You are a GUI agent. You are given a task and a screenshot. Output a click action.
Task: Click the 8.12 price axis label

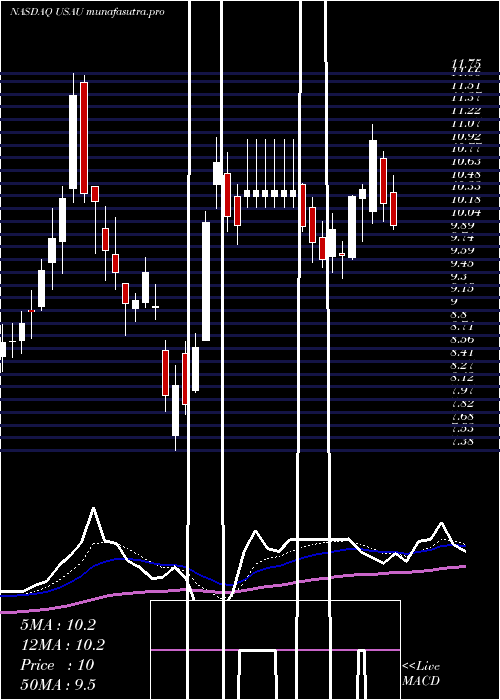coord(463,378)
